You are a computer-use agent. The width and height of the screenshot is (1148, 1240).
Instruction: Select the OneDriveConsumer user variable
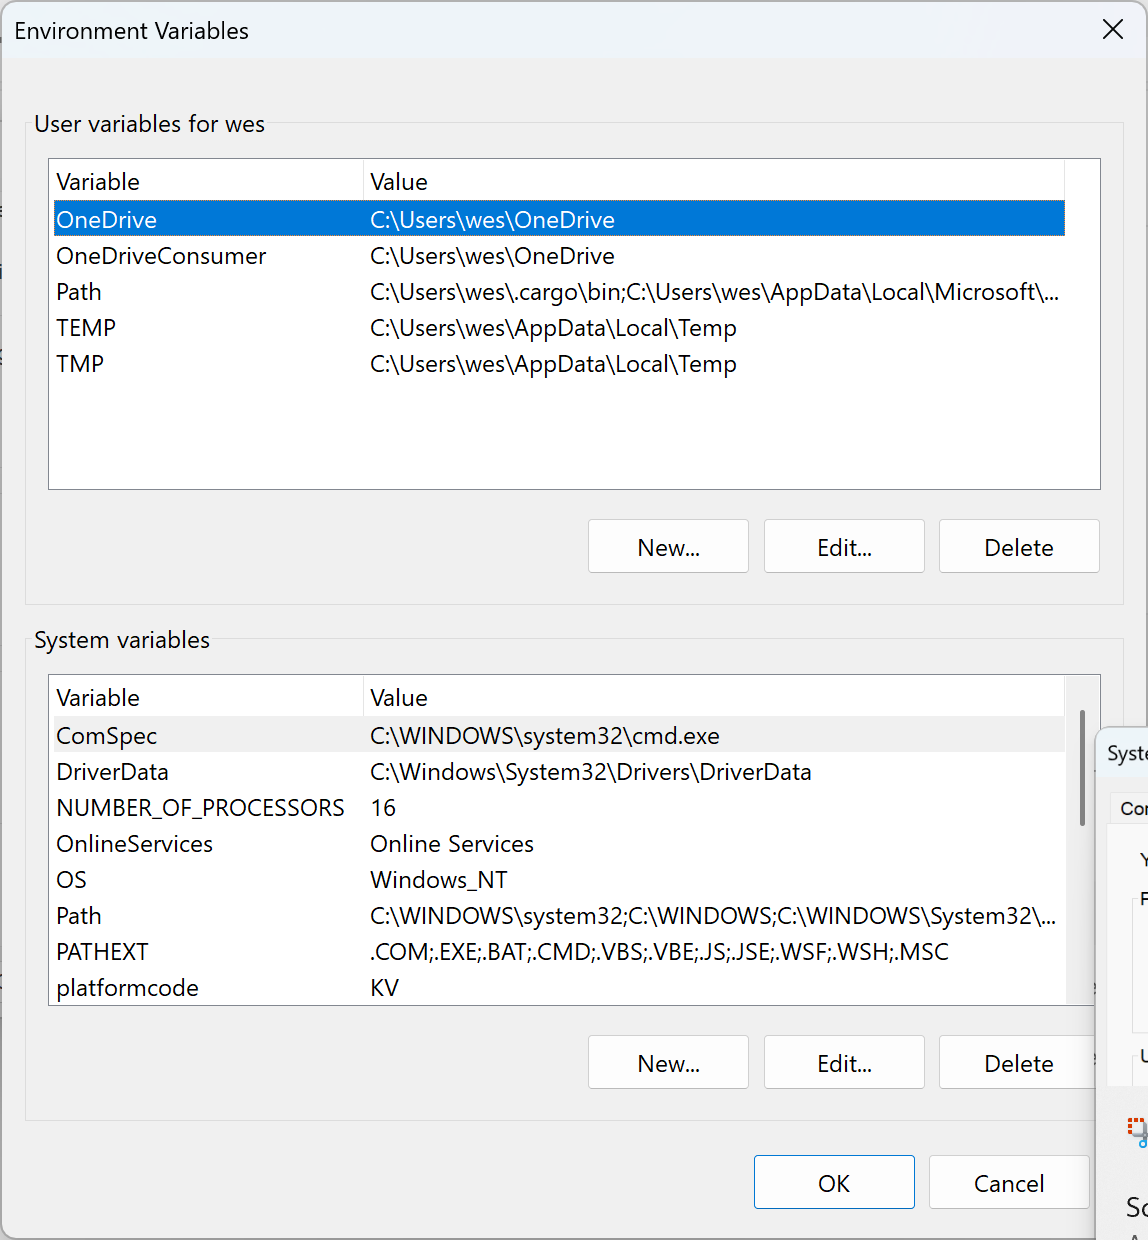(559, 255)
